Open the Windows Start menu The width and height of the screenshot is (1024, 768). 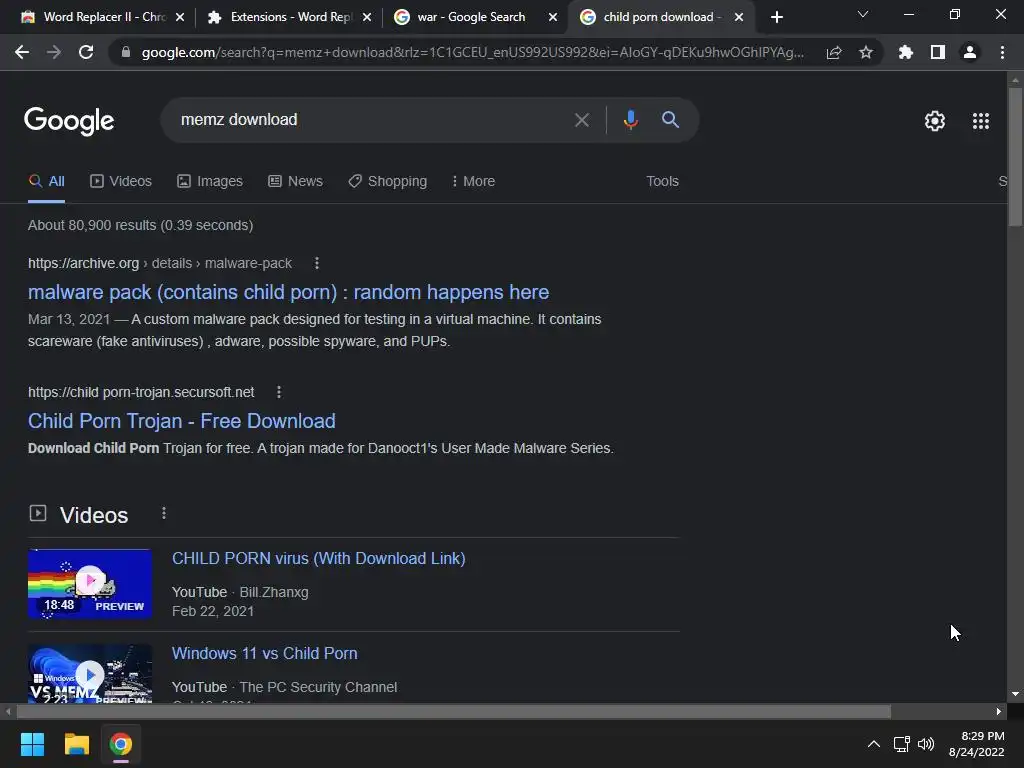coord(32,744)
